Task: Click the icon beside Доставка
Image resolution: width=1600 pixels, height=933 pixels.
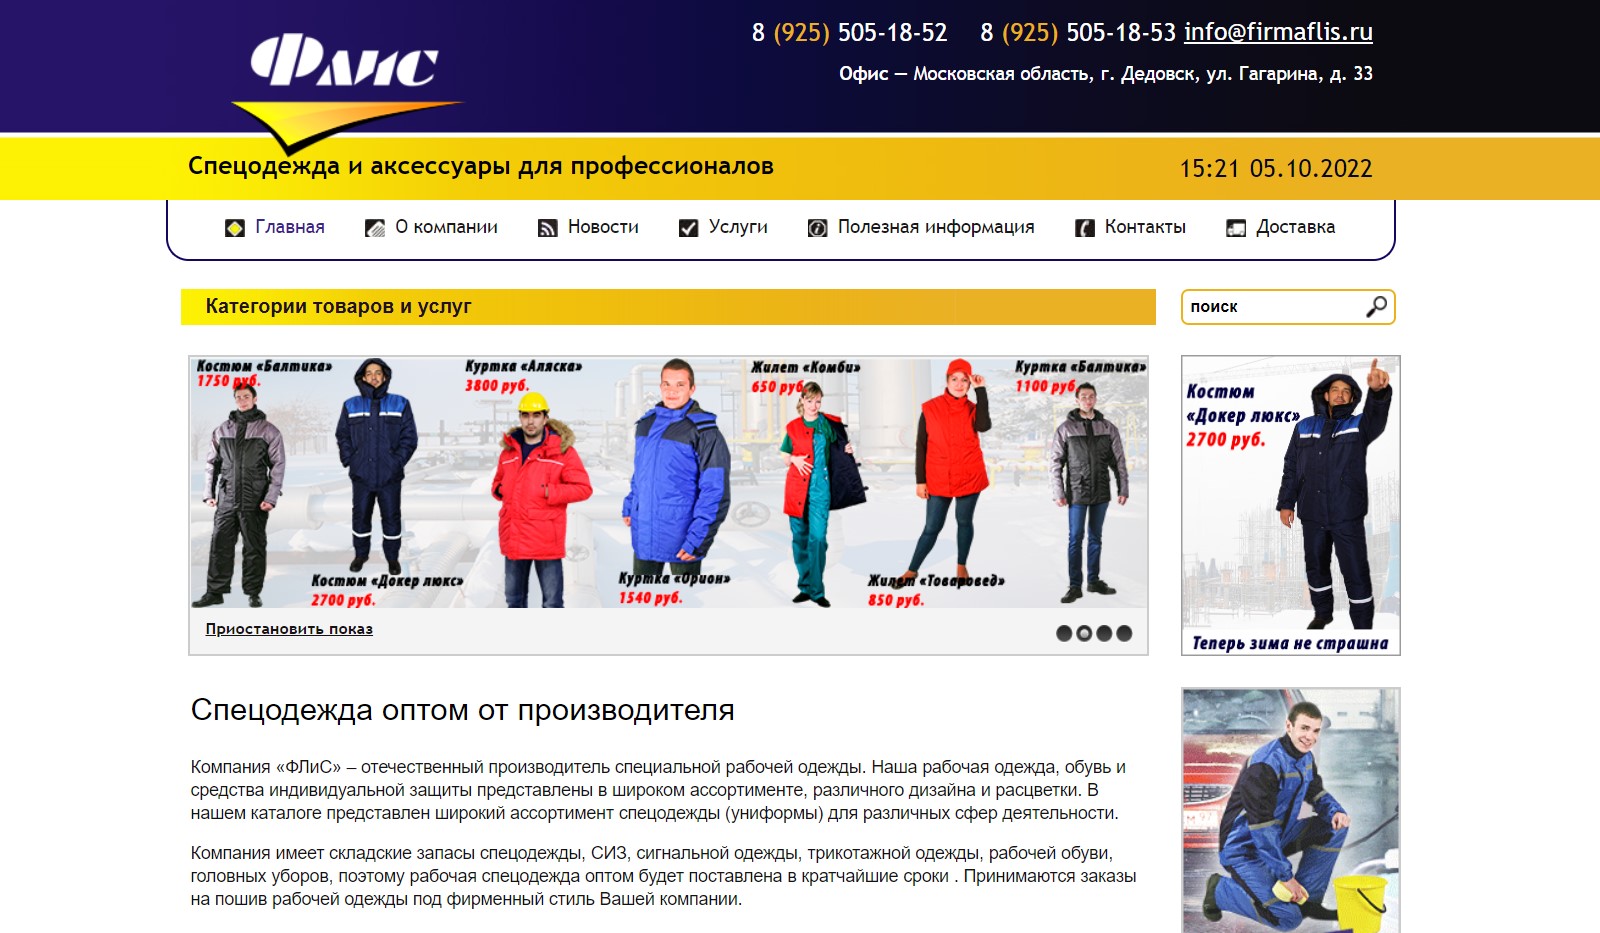Action: pyautogui.click(x=1236, y=228)
